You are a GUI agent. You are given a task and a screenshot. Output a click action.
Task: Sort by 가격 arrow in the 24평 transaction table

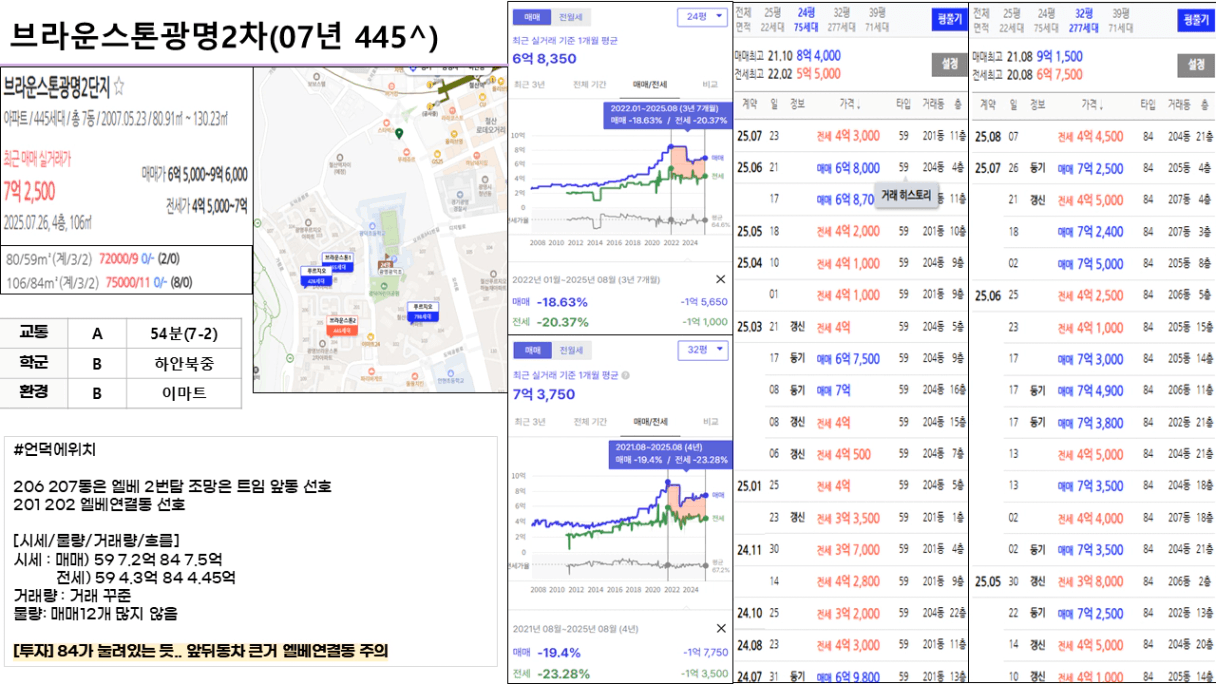(861, 106)
